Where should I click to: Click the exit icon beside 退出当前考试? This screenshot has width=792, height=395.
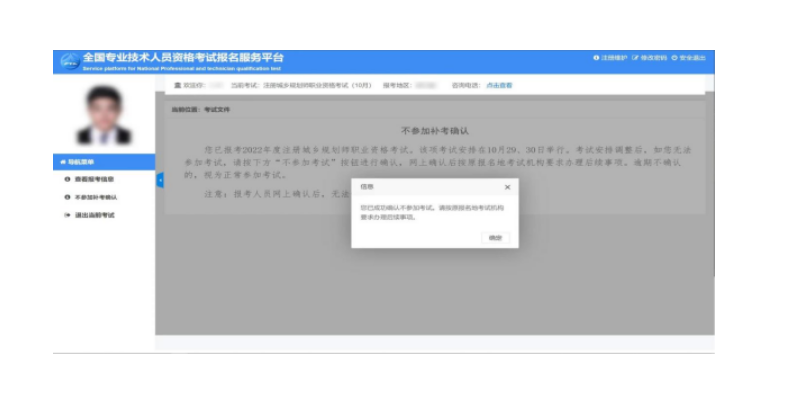[x=67, y=215]
